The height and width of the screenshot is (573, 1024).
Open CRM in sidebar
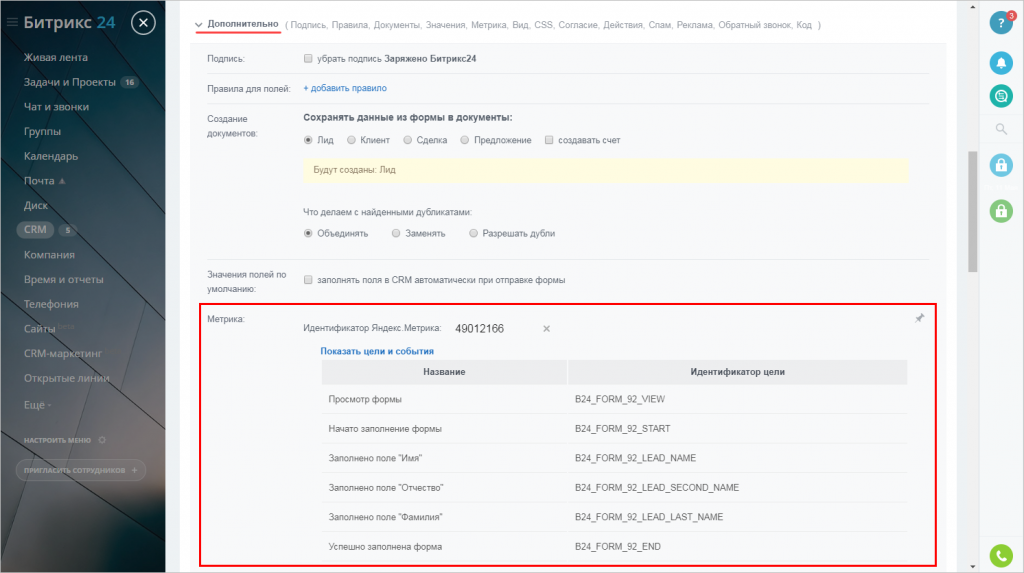click(x=35, y=229)
